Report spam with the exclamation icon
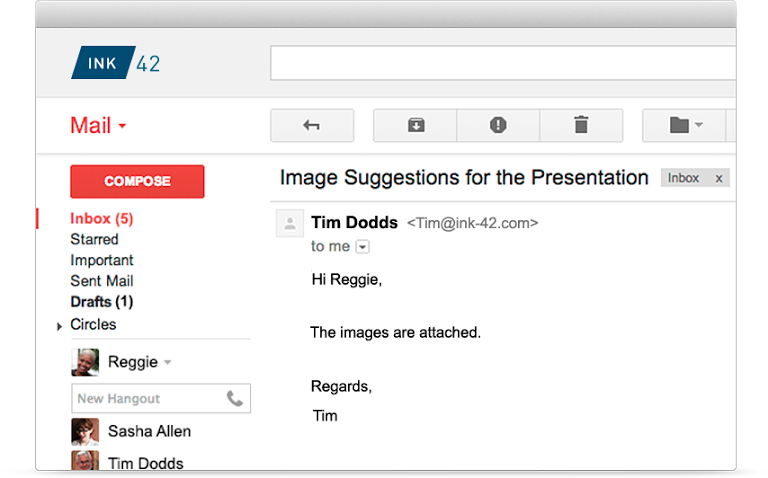Screen dimensions: 768x478 tap(498, 125)
